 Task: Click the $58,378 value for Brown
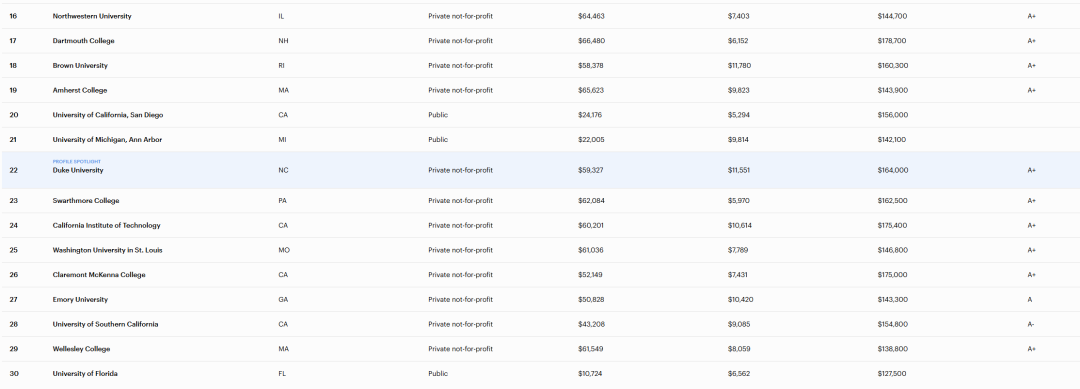(x=591, y=65)
